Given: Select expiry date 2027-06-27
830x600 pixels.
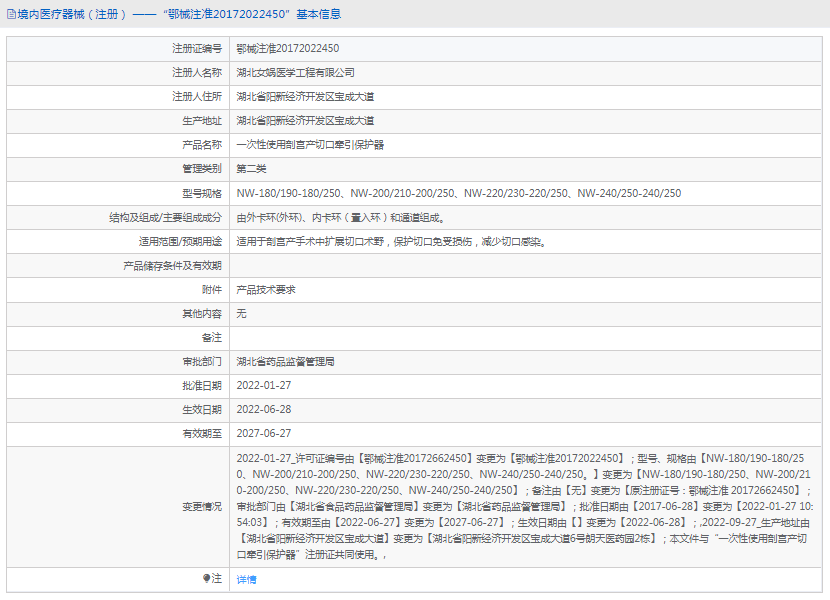Looking at the screenshot, I should click(x=264, y=433).
